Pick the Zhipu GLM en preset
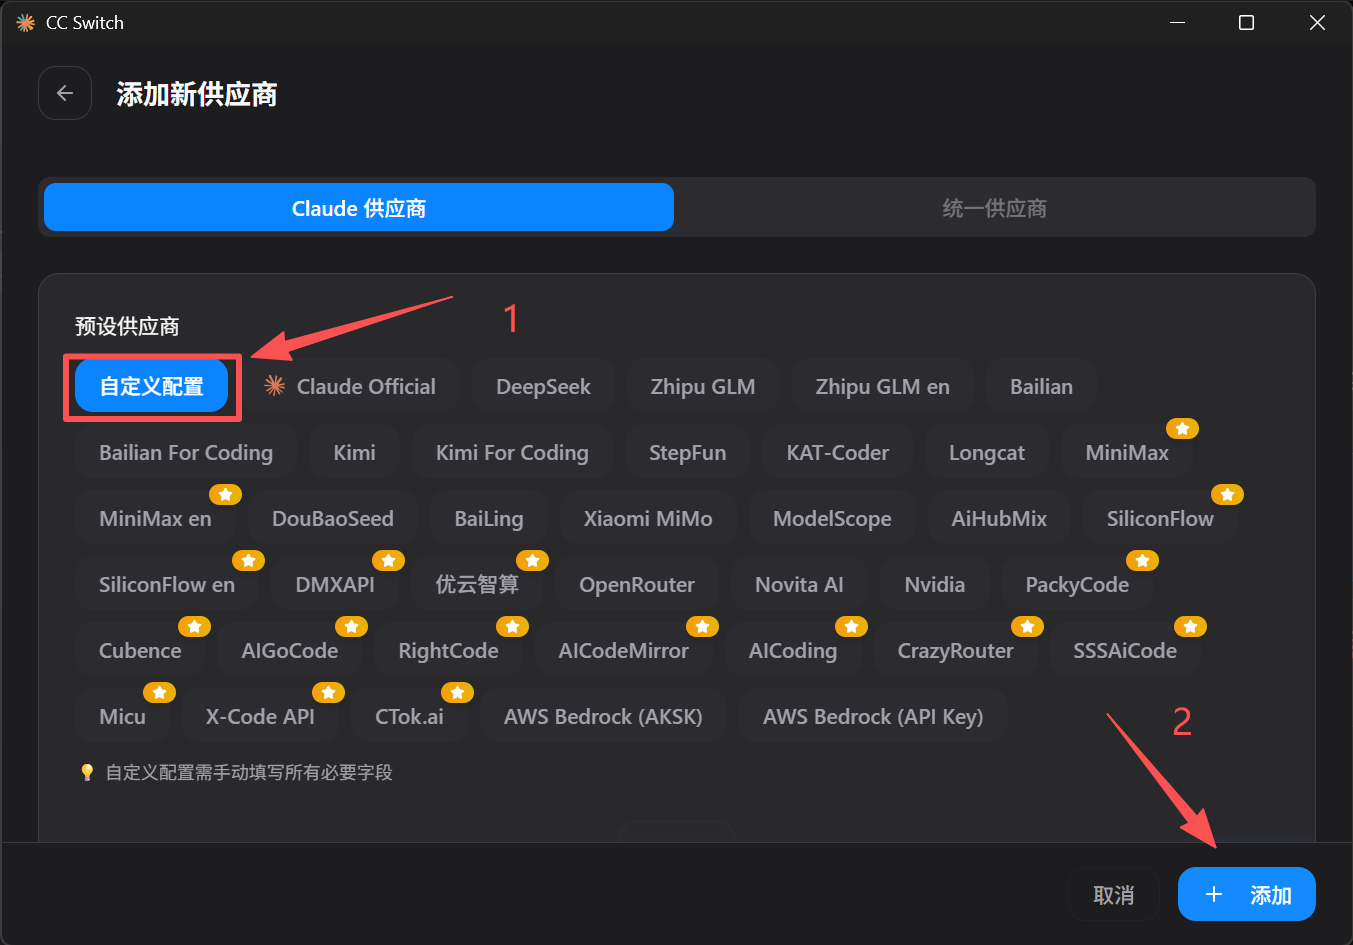This screenshot has width=1353, height=945. coord(882,386)
